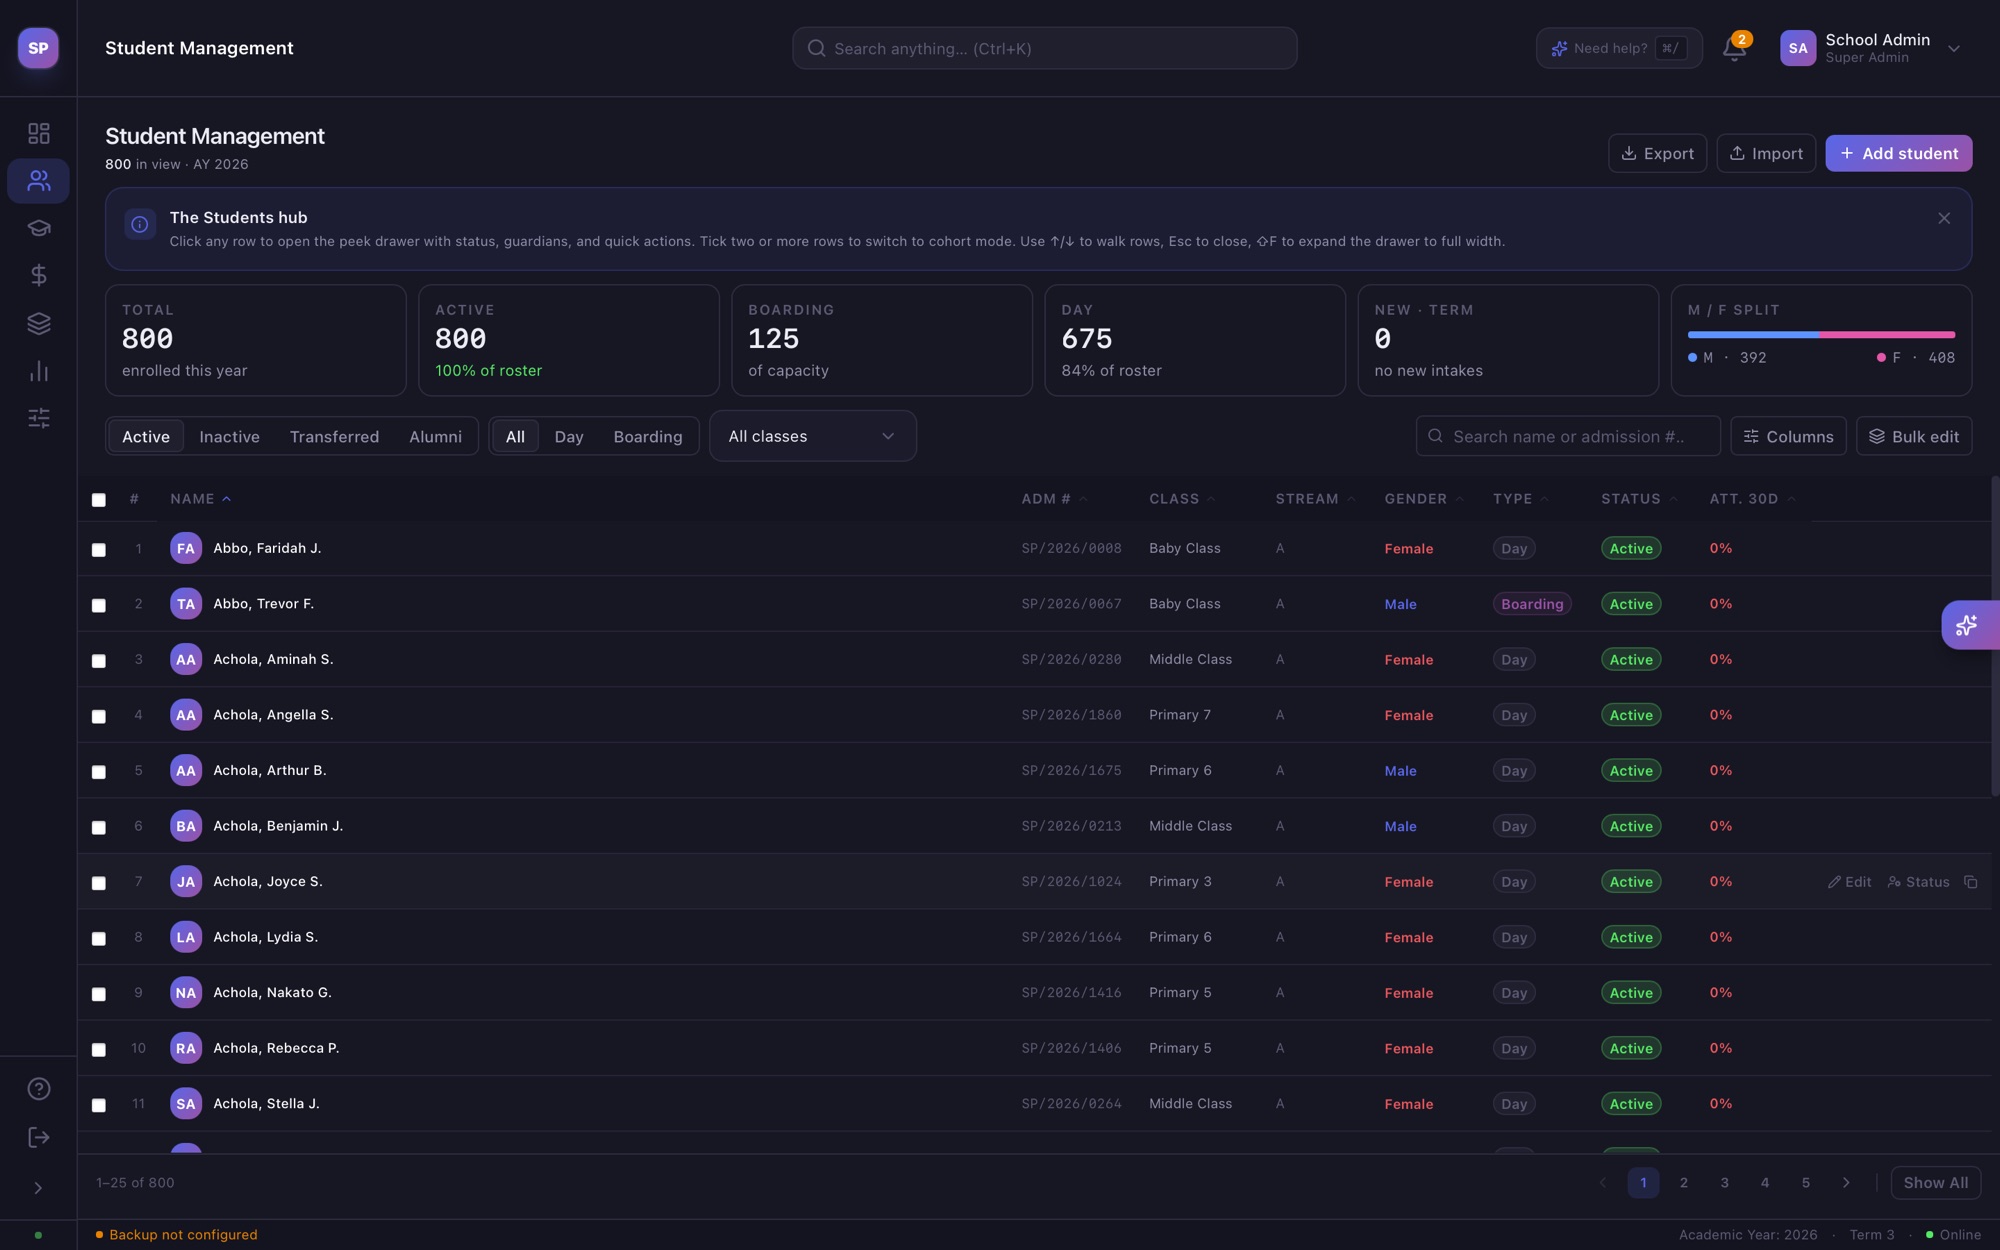Expand the School Admin account menu chevron
This screenshot has height=1250, width=2000.
pos(1953,48)
